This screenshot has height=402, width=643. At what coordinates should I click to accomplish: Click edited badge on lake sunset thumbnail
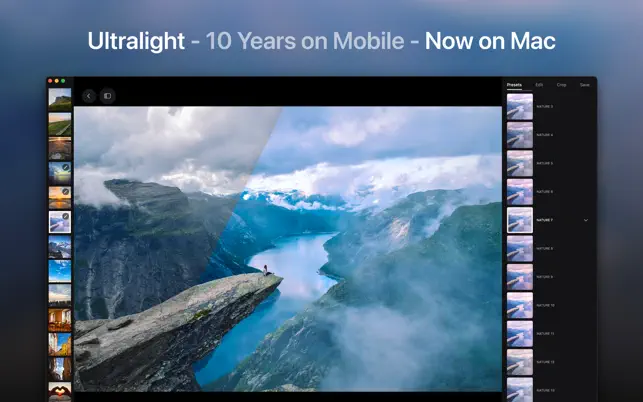point(66,167)
